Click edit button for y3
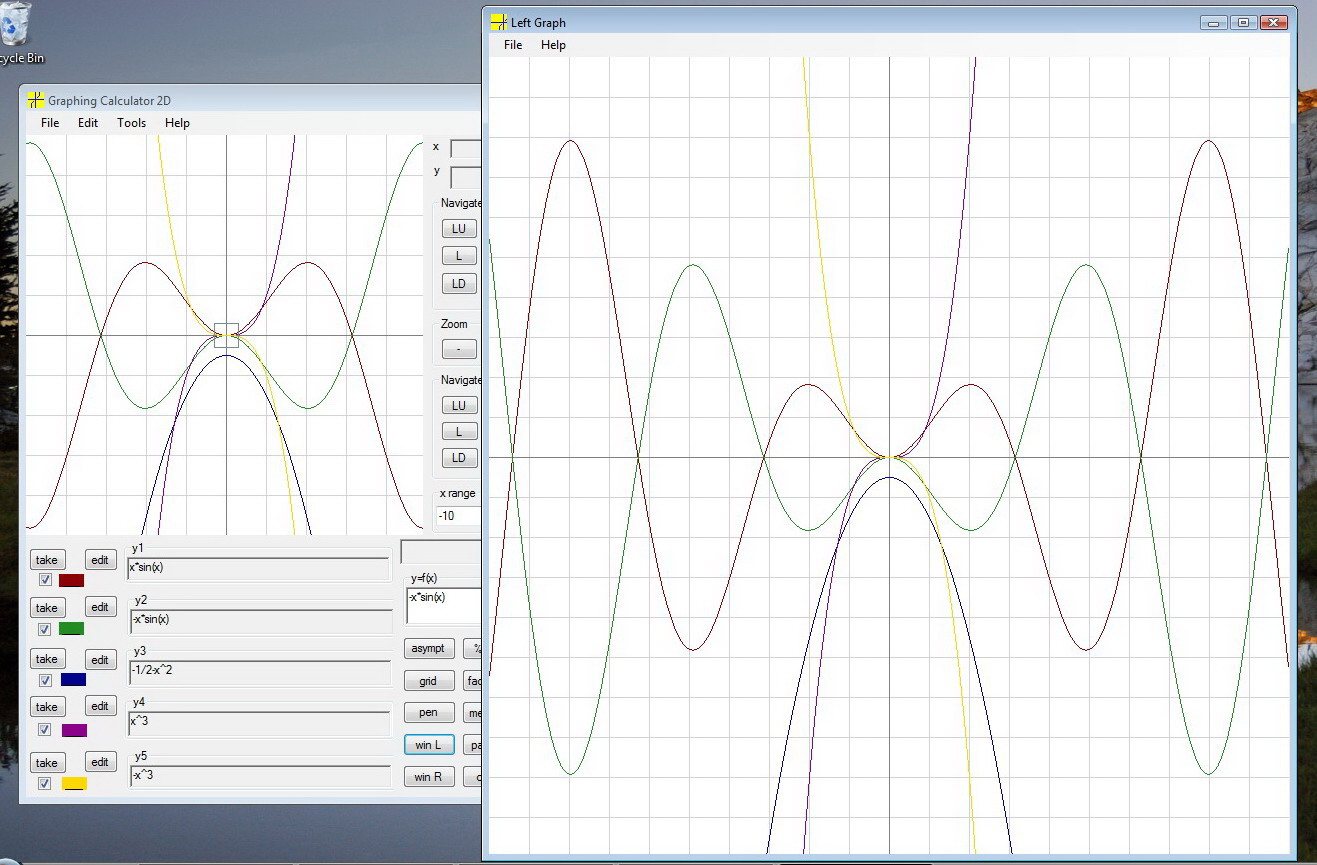The width and height of the screenshot is (1317, 865). [99, 660]
